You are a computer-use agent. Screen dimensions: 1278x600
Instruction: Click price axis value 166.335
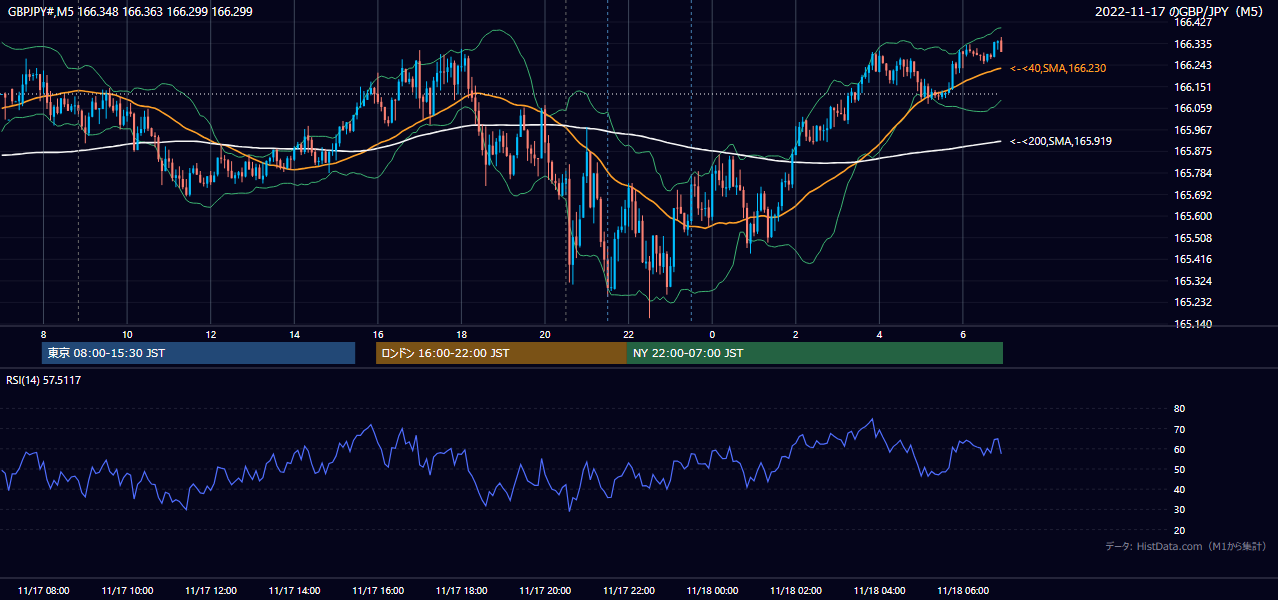[x=1193, y=44]
